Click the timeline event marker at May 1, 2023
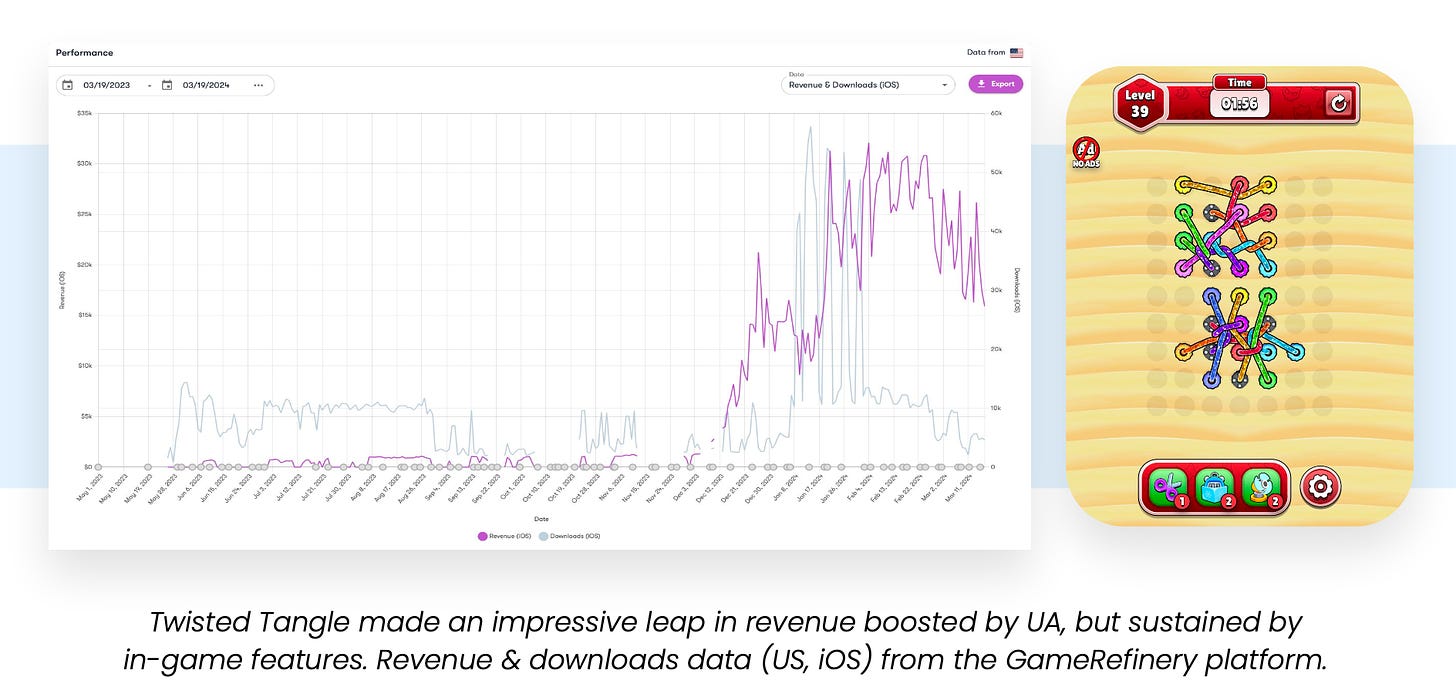This screenshot has width=1456, height=700. click(98, 466)
